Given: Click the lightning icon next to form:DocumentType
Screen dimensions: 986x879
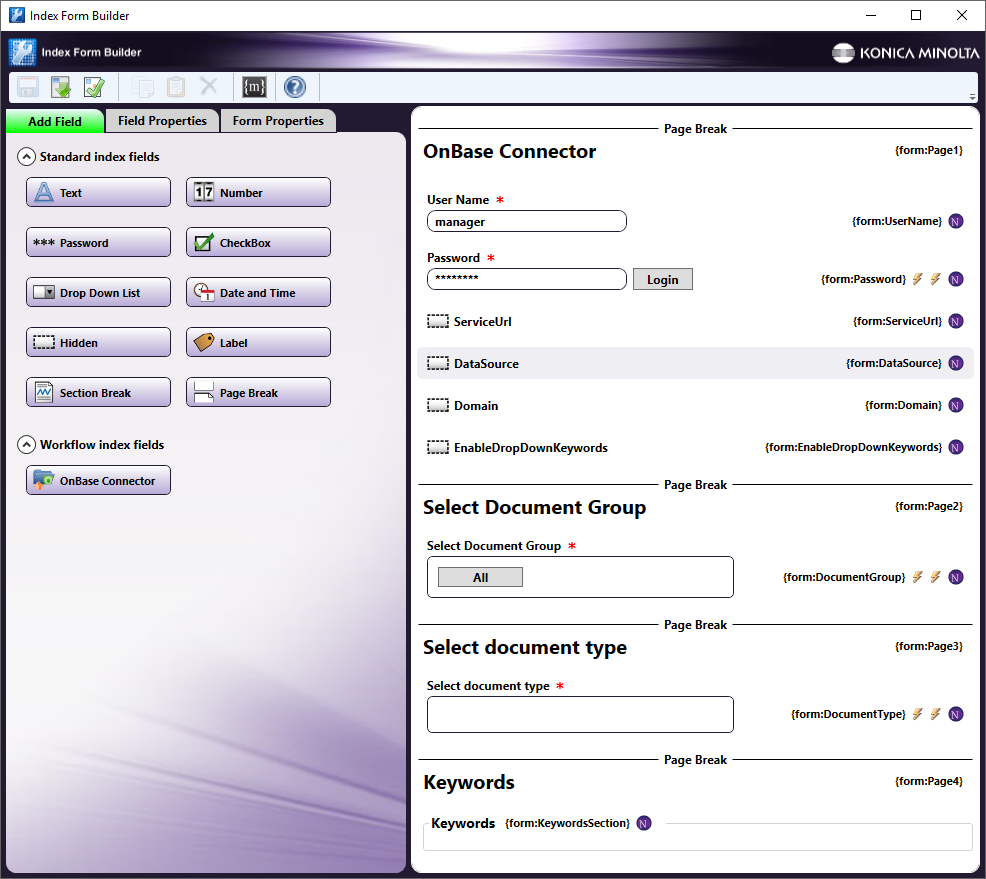Looking at the screenshot, I should tap(918, 714).
